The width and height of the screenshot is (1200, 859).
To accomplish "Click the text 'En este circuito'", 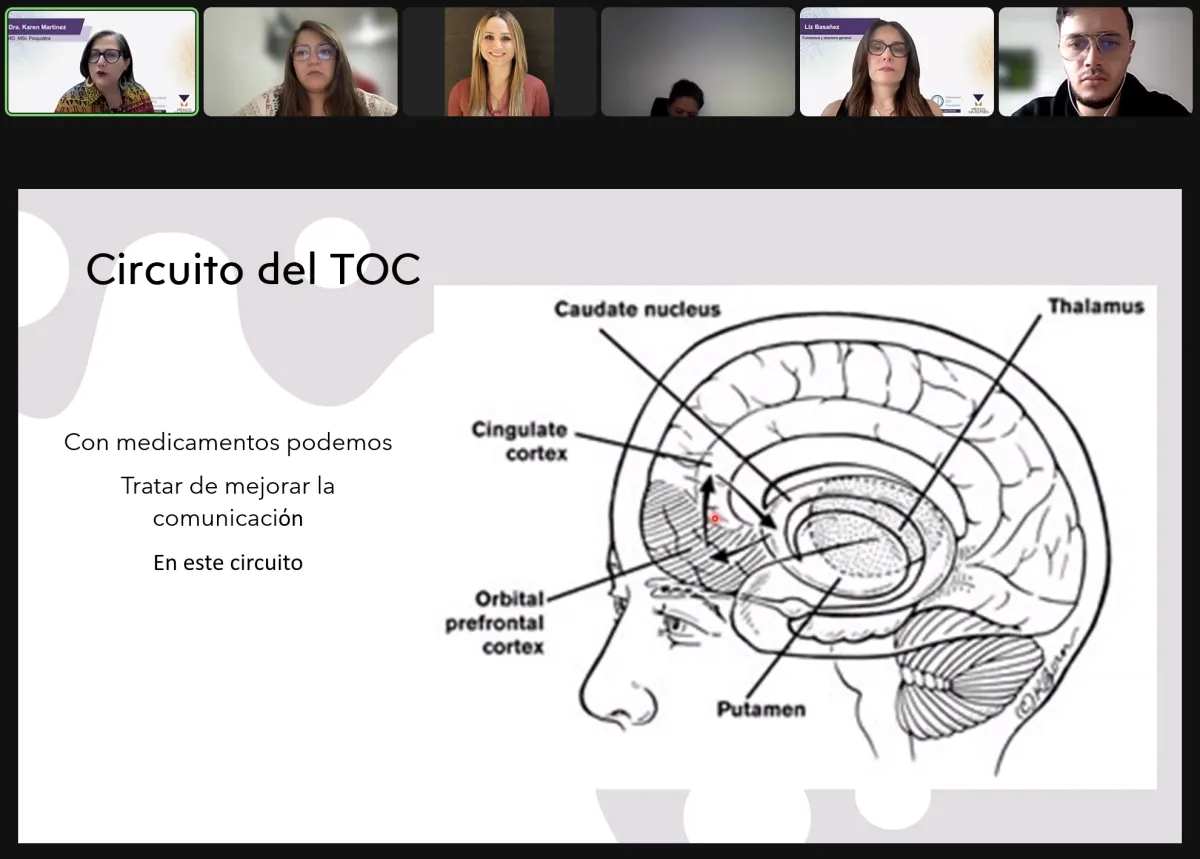I will (228, 562).
